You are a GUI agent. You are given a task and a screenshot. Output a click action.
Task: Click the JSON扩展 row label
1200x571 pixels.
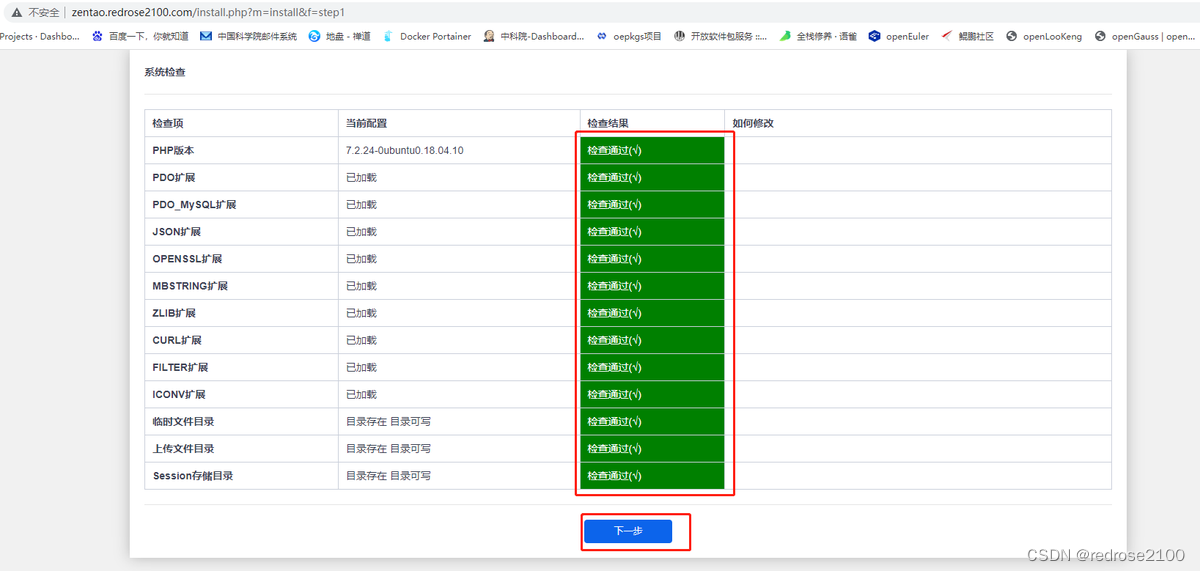[x=176, y=231]
